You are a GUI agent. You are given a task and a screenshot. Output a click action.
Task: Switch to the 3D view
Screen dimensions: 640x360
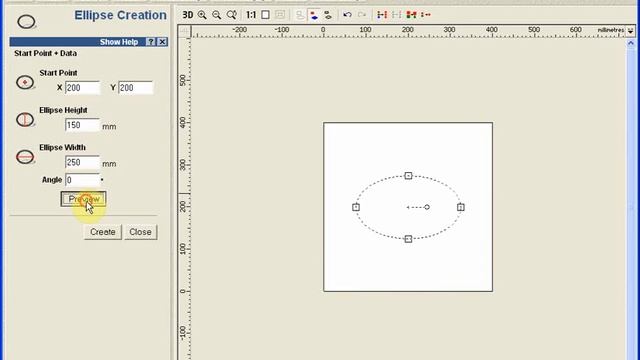188,15
